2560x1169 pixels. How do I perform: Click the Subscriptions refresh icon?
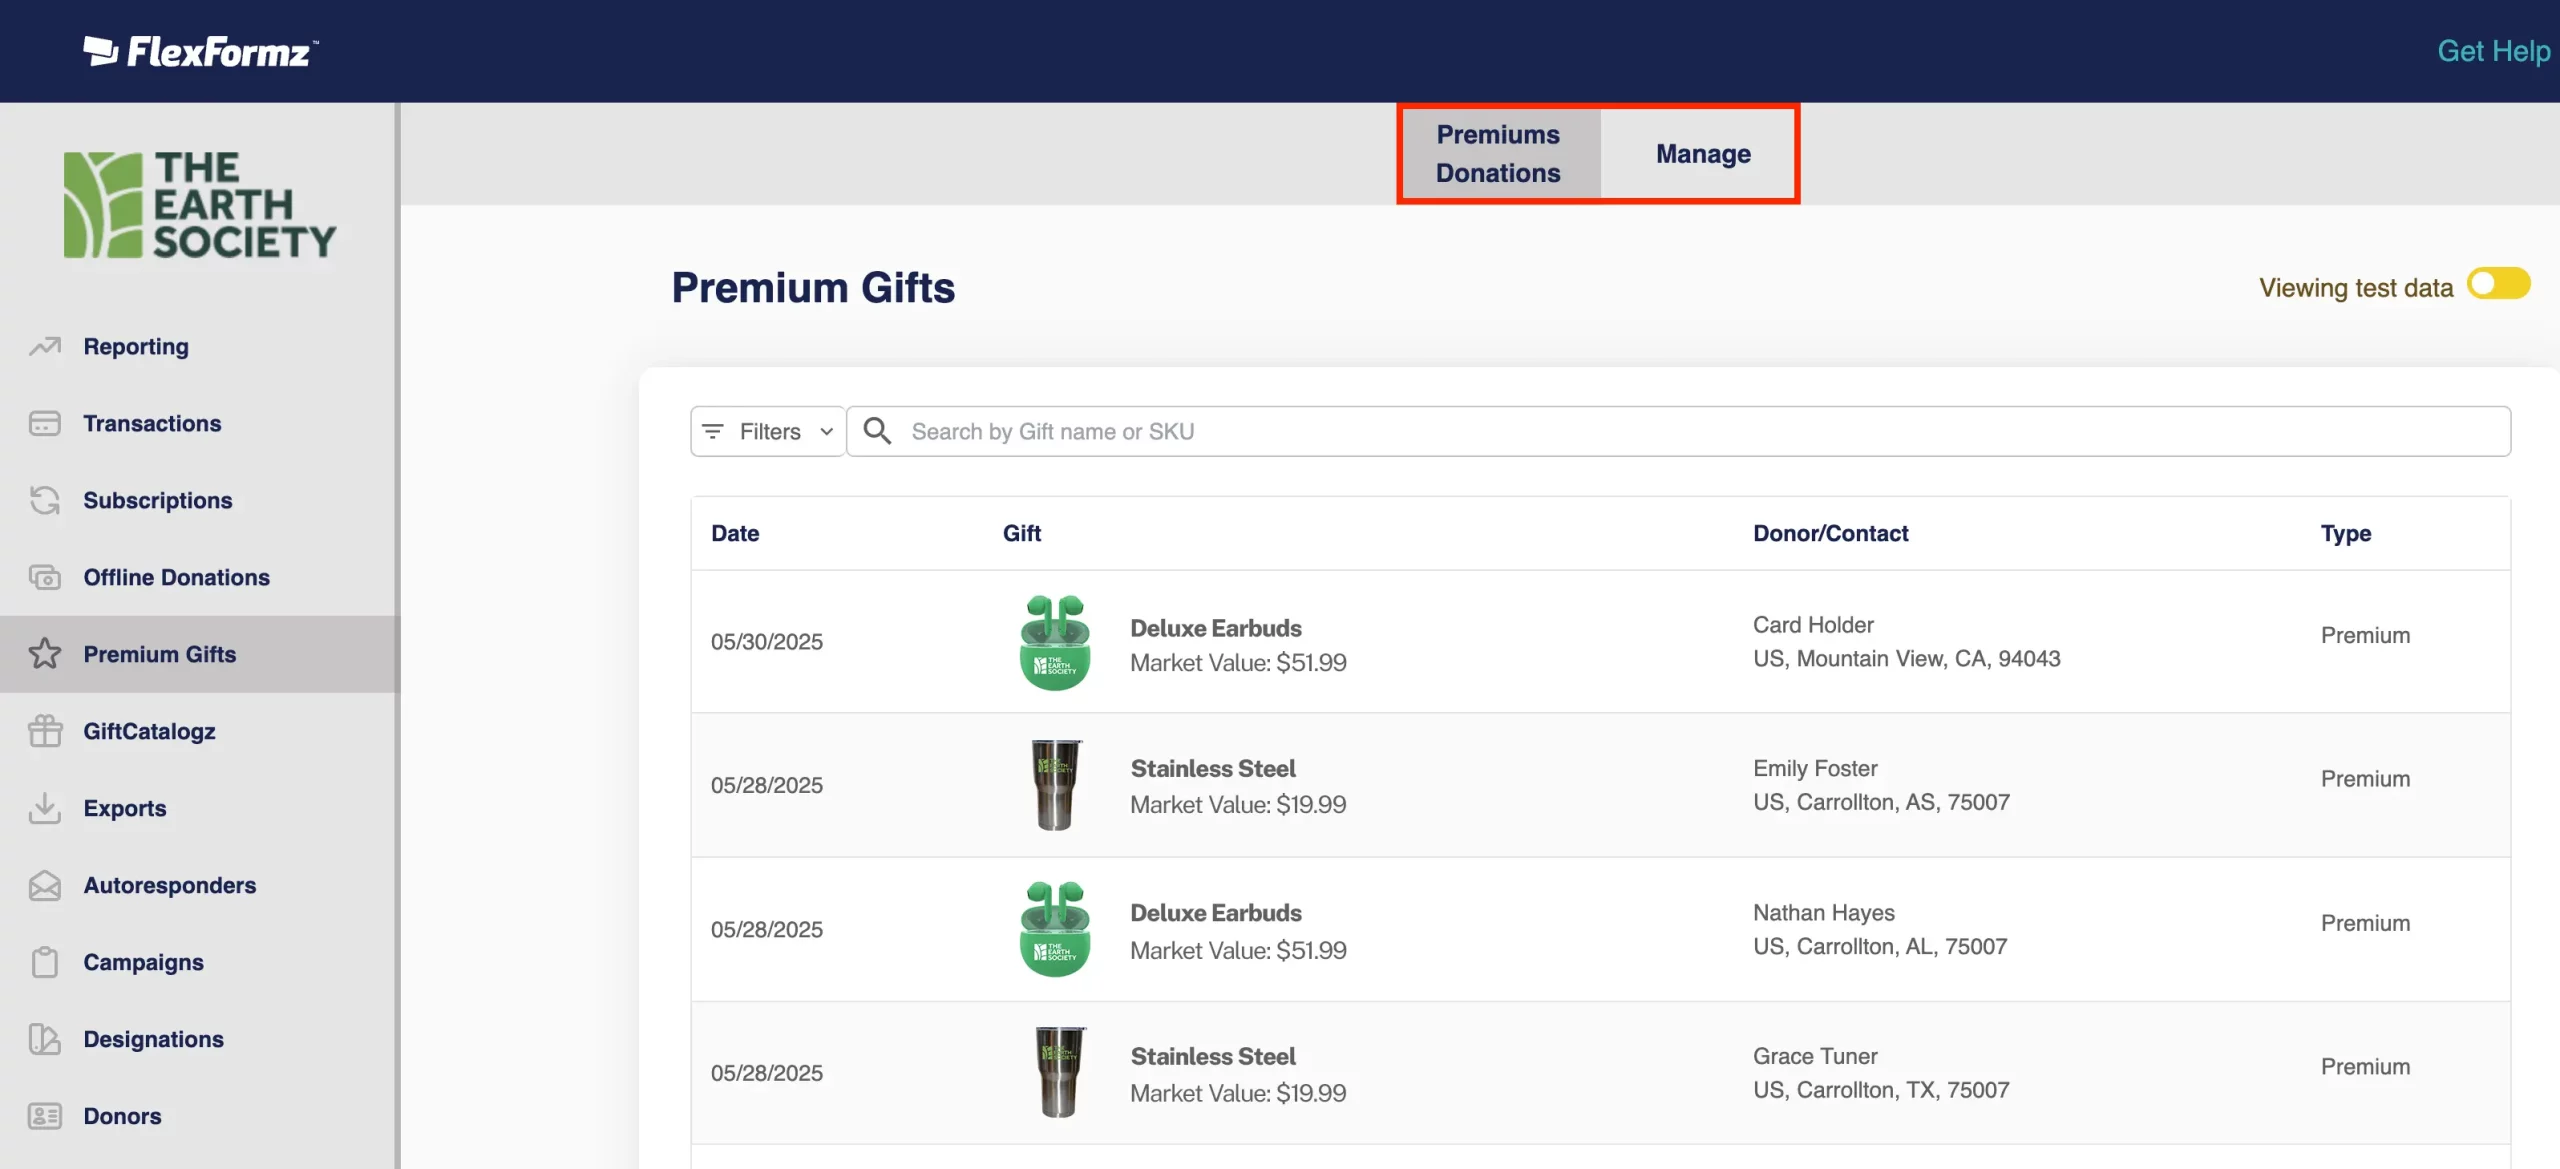tap(45, 500)
